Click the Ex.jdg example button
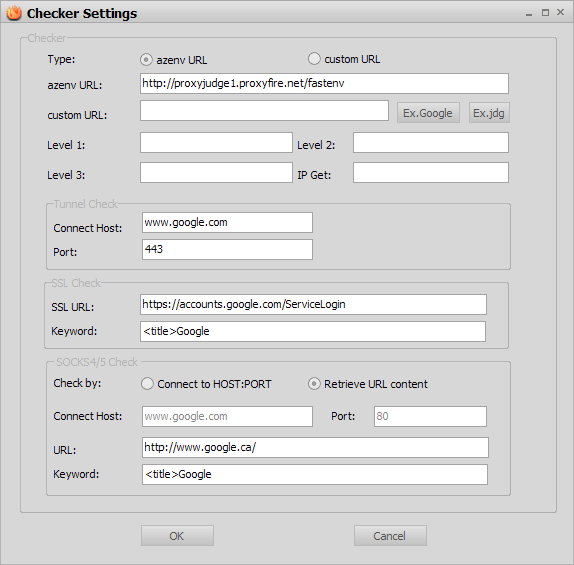 (489, 113)
